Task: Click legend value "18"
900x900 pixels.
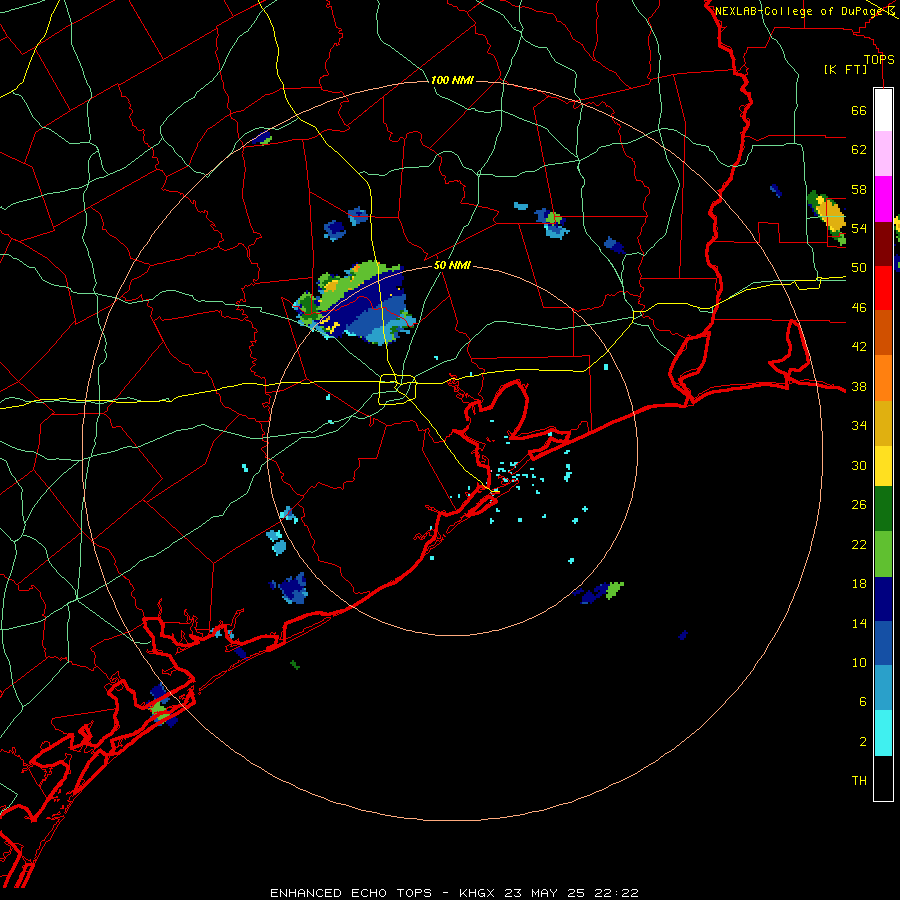Action: (859, 584)
